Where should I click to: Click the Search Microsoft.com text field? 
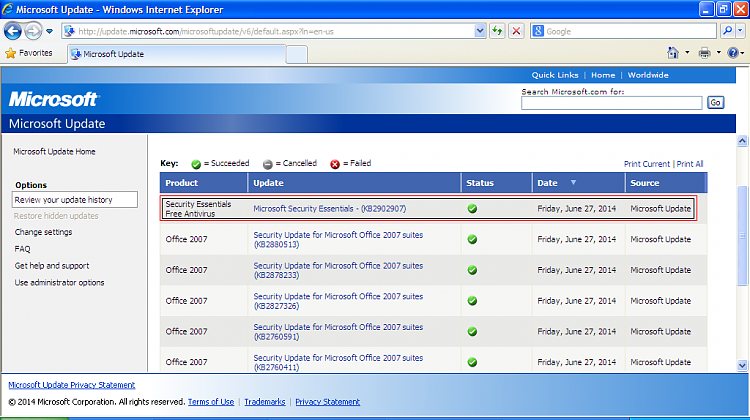point(612,103)
